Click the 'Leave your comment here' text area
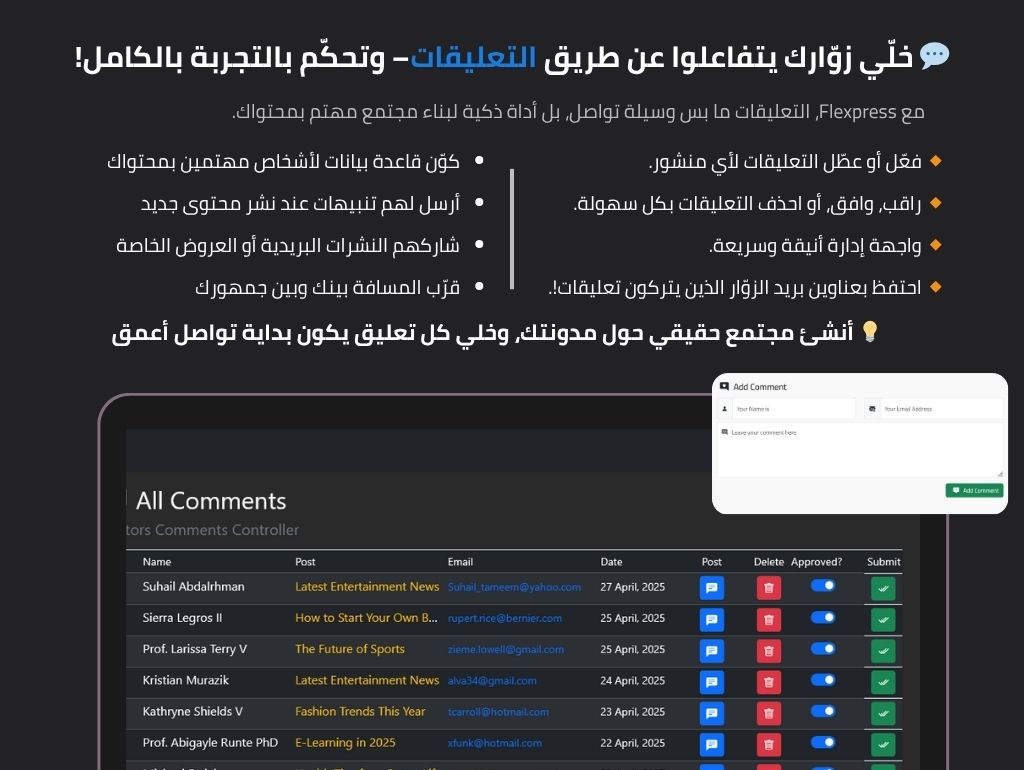1024x770 pixels. pyautogui.click(x=860, y=450)
